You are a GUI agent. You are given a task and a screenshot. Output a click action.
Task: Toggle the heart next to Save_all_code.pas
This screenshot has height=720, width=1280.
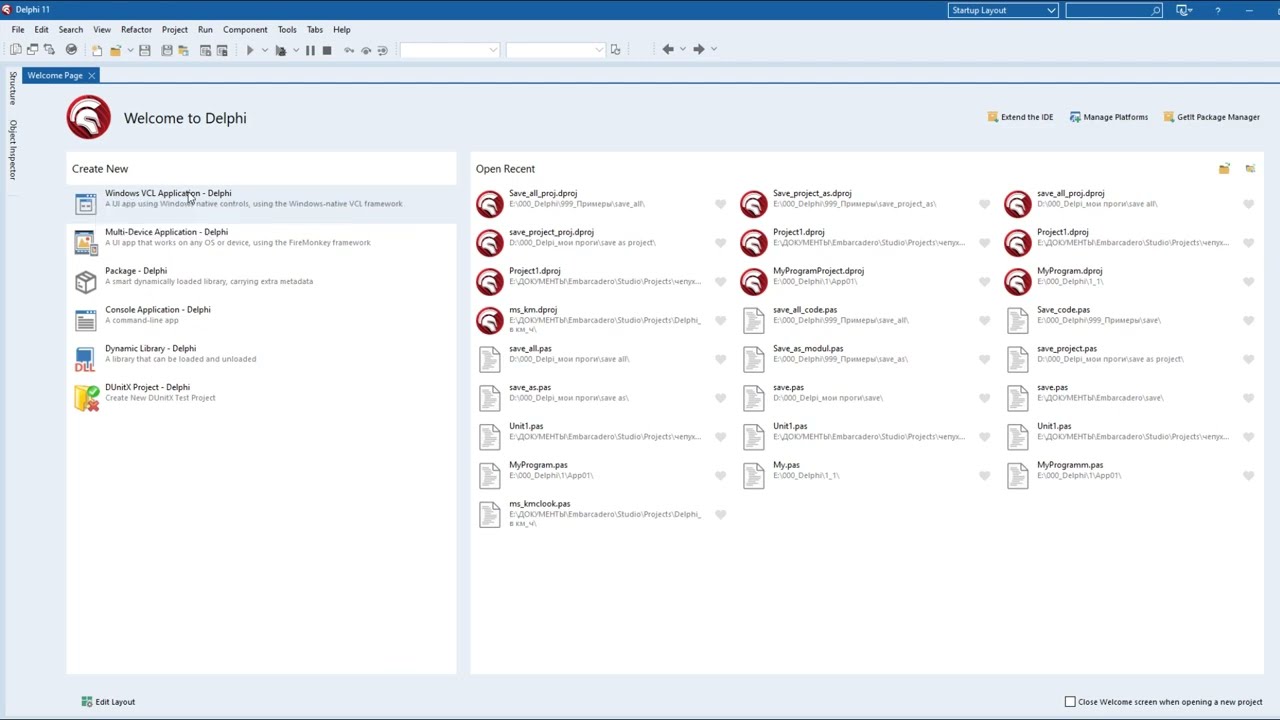click(x=984, y=321)
